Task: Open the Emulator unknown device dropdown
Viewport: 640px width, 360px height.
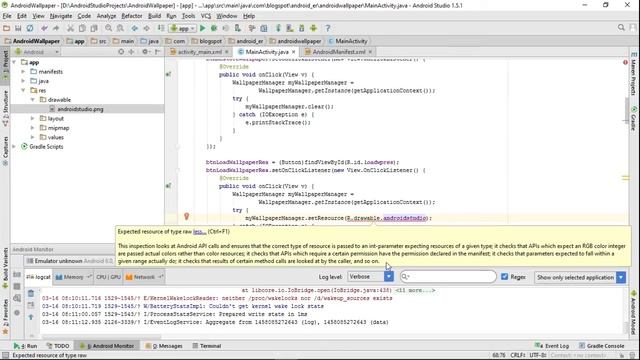Action: (x=70, y=261)
